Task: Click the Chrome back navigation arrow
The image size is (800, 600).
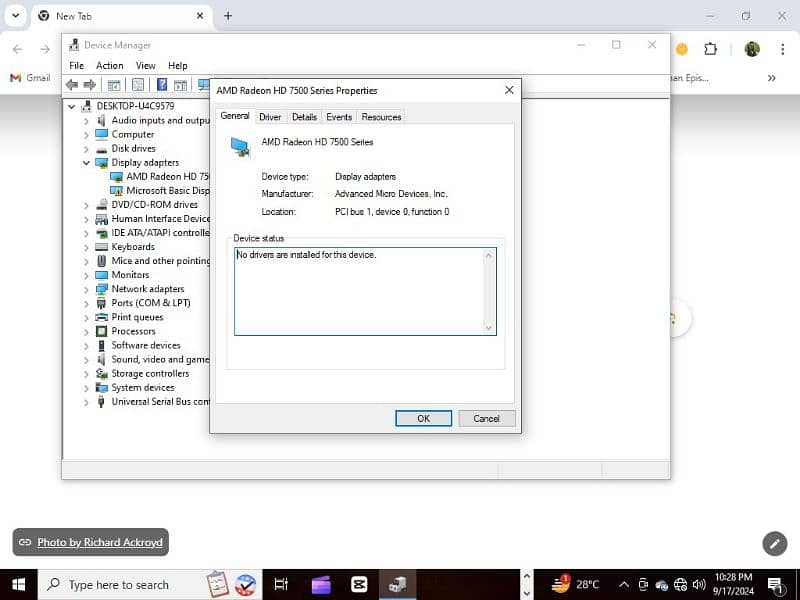Action: click(x=18, y=49)
